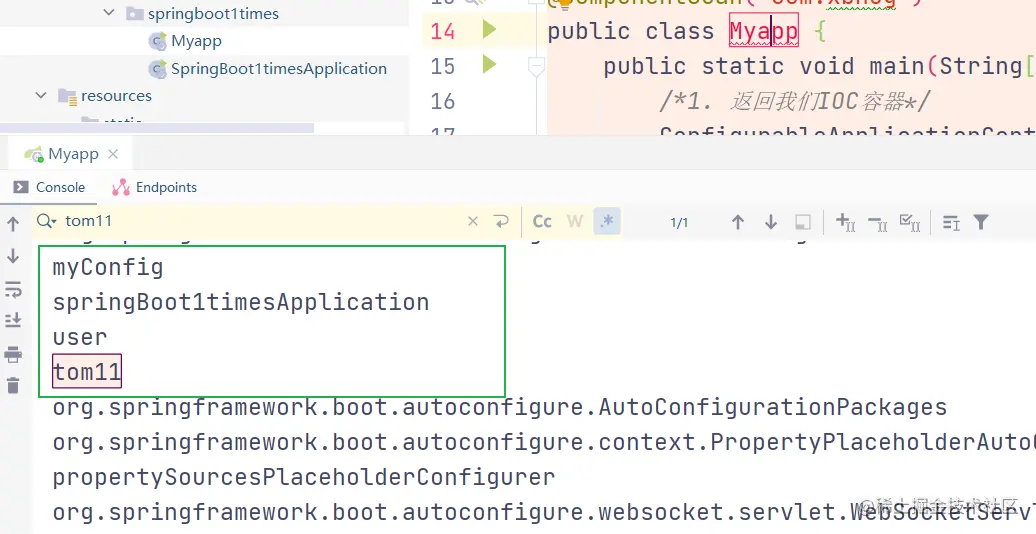Click the AutoConfigurationPackages console line

500,407
